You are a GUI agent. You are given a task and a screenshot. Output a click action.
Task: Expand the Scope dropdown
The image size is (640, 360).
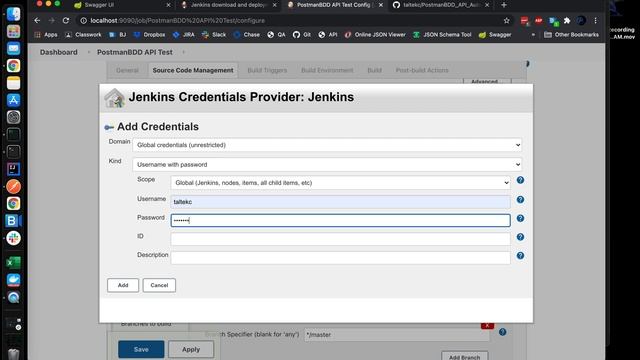tap(340, 182)
